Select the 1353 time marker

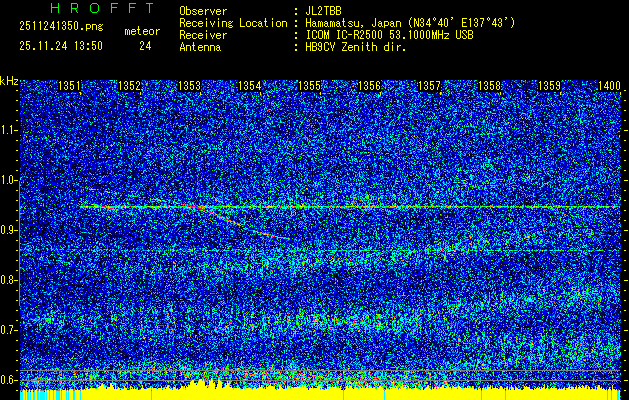click(x=189, y=87)
